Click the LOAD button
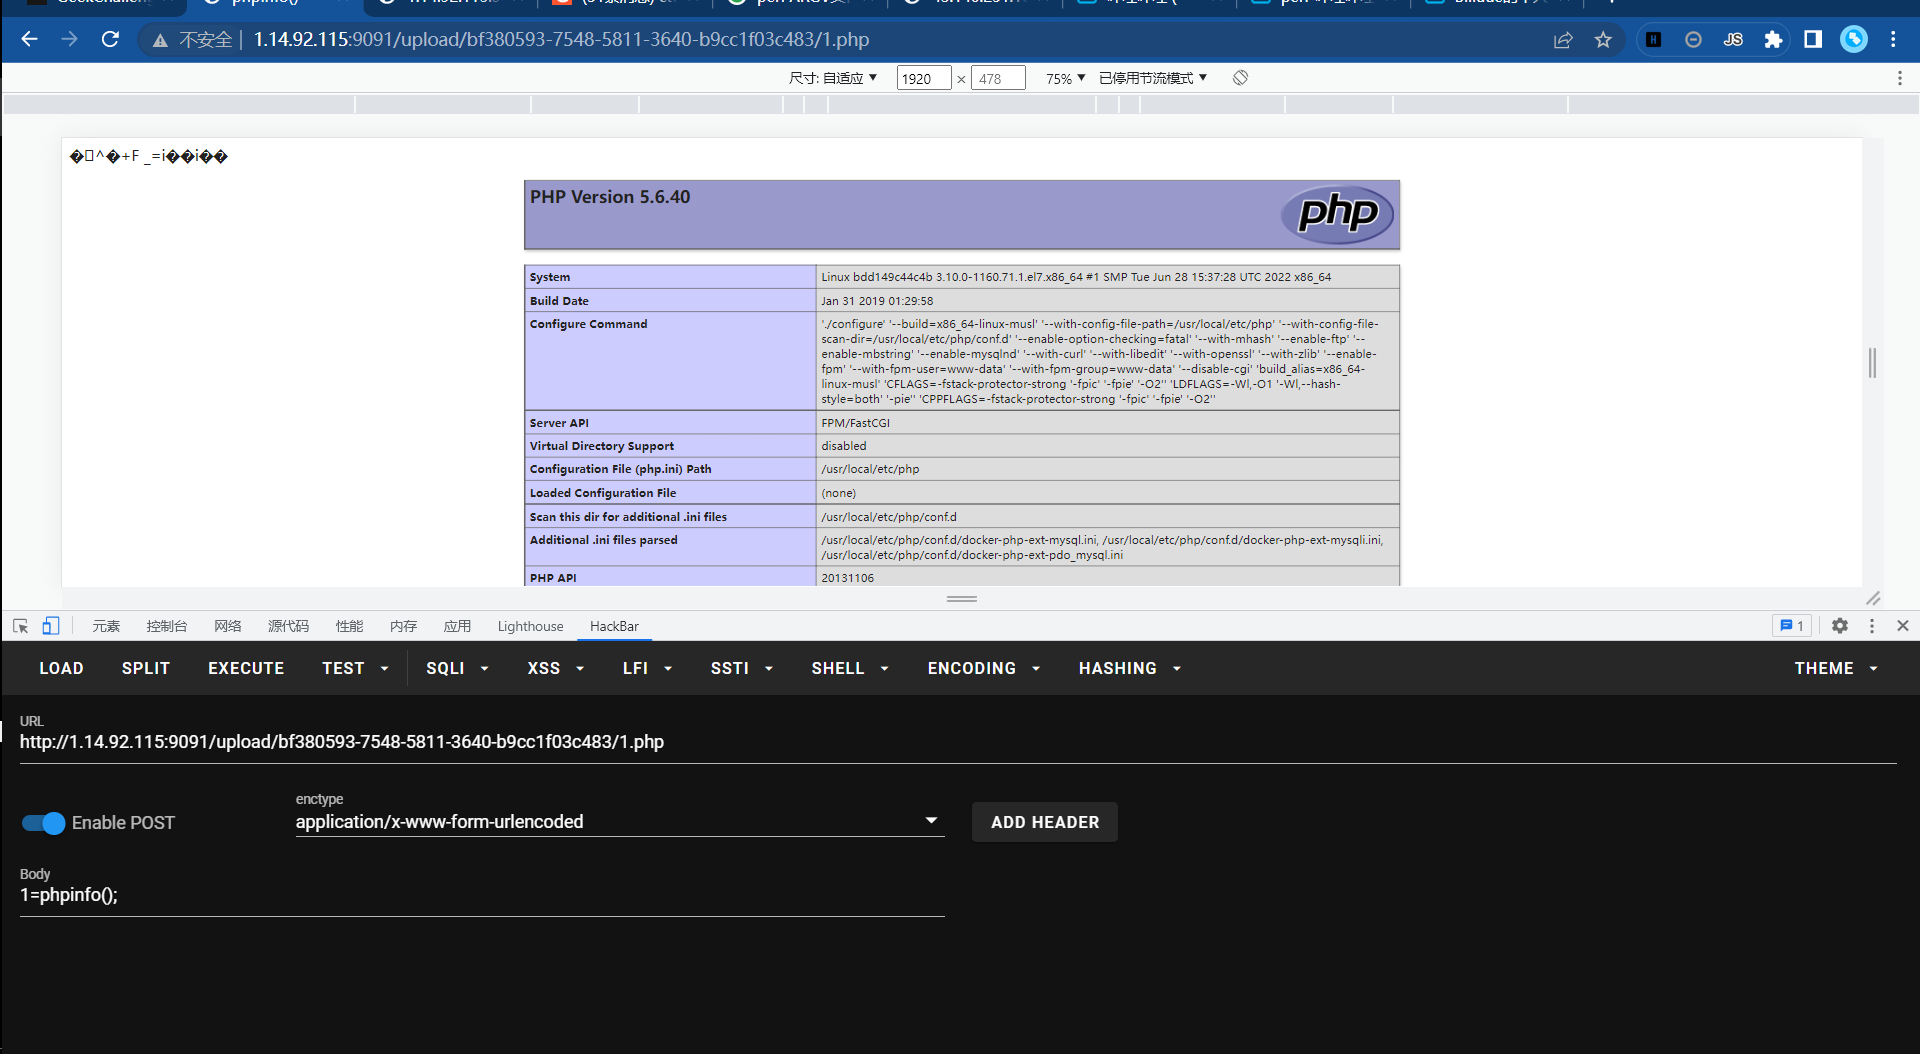This screenshot has height=1054, width=1920. (x=61, y=669)
